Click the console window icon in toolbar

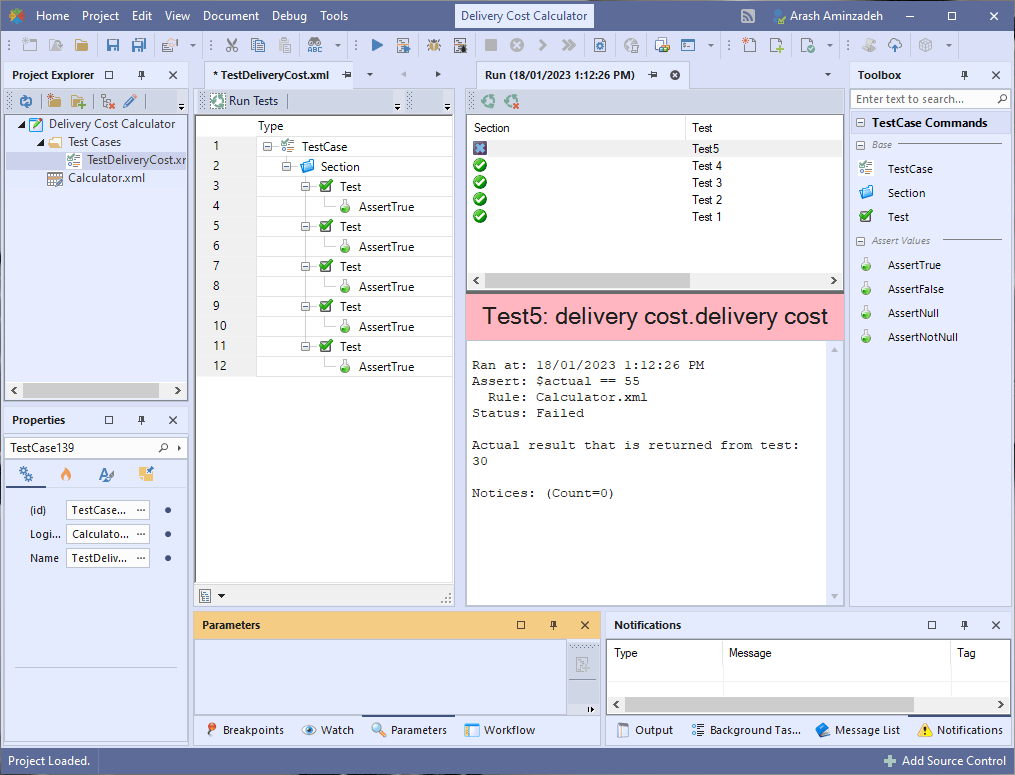click(687, 45)
